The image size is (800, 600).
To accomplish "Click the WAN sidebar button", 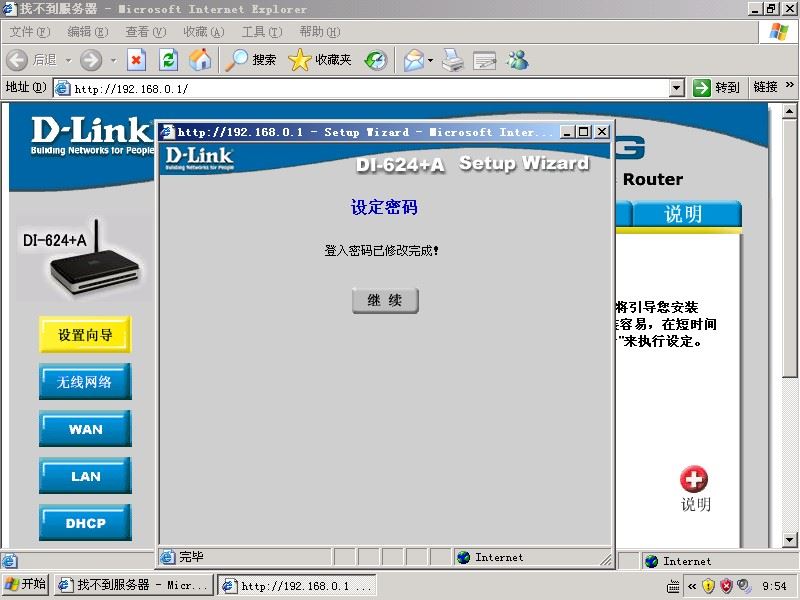I will pyautogui.click(x=85, y=429).
